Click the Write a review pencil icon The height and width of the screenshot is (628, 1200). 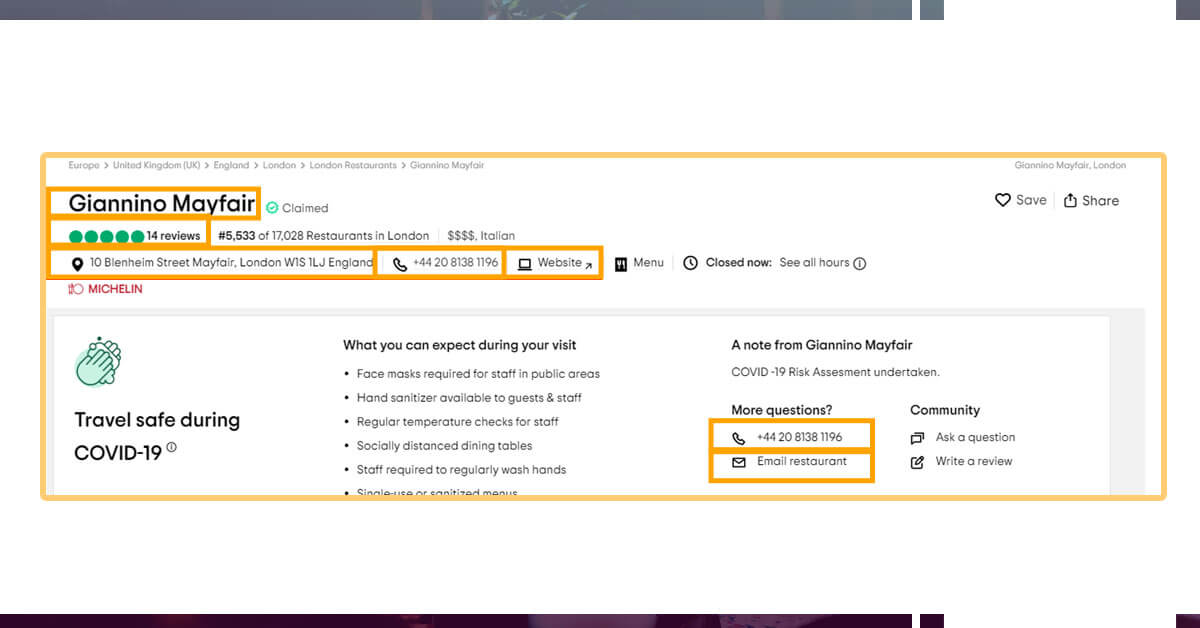tap(917, 462)
